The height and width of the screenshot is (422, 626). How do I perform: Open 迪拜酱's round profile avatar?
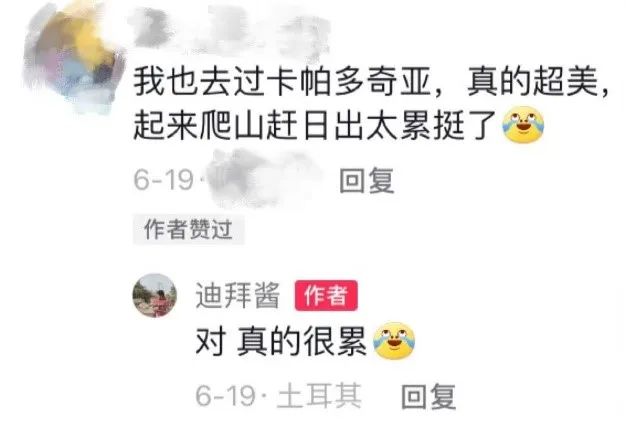tap(155, 295)
